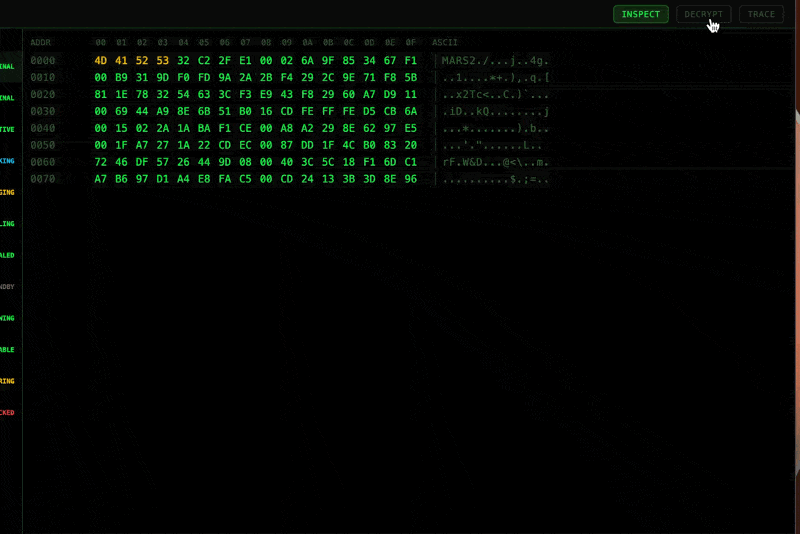Open the TRACE tab

click(761, 14)
